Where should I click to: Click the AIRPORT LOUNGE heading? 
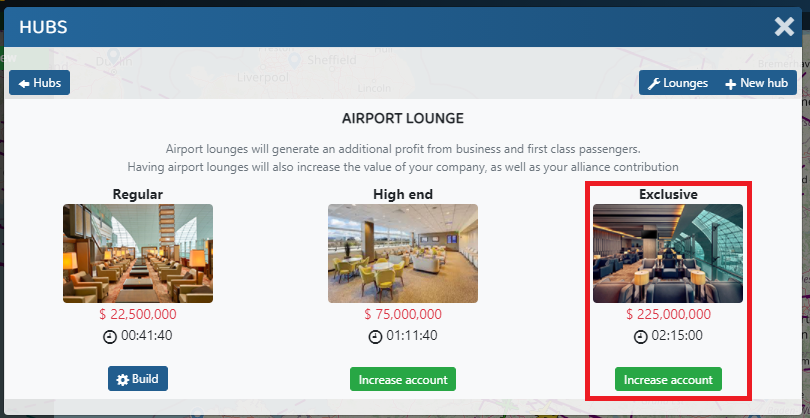click(x=403, y=118)
